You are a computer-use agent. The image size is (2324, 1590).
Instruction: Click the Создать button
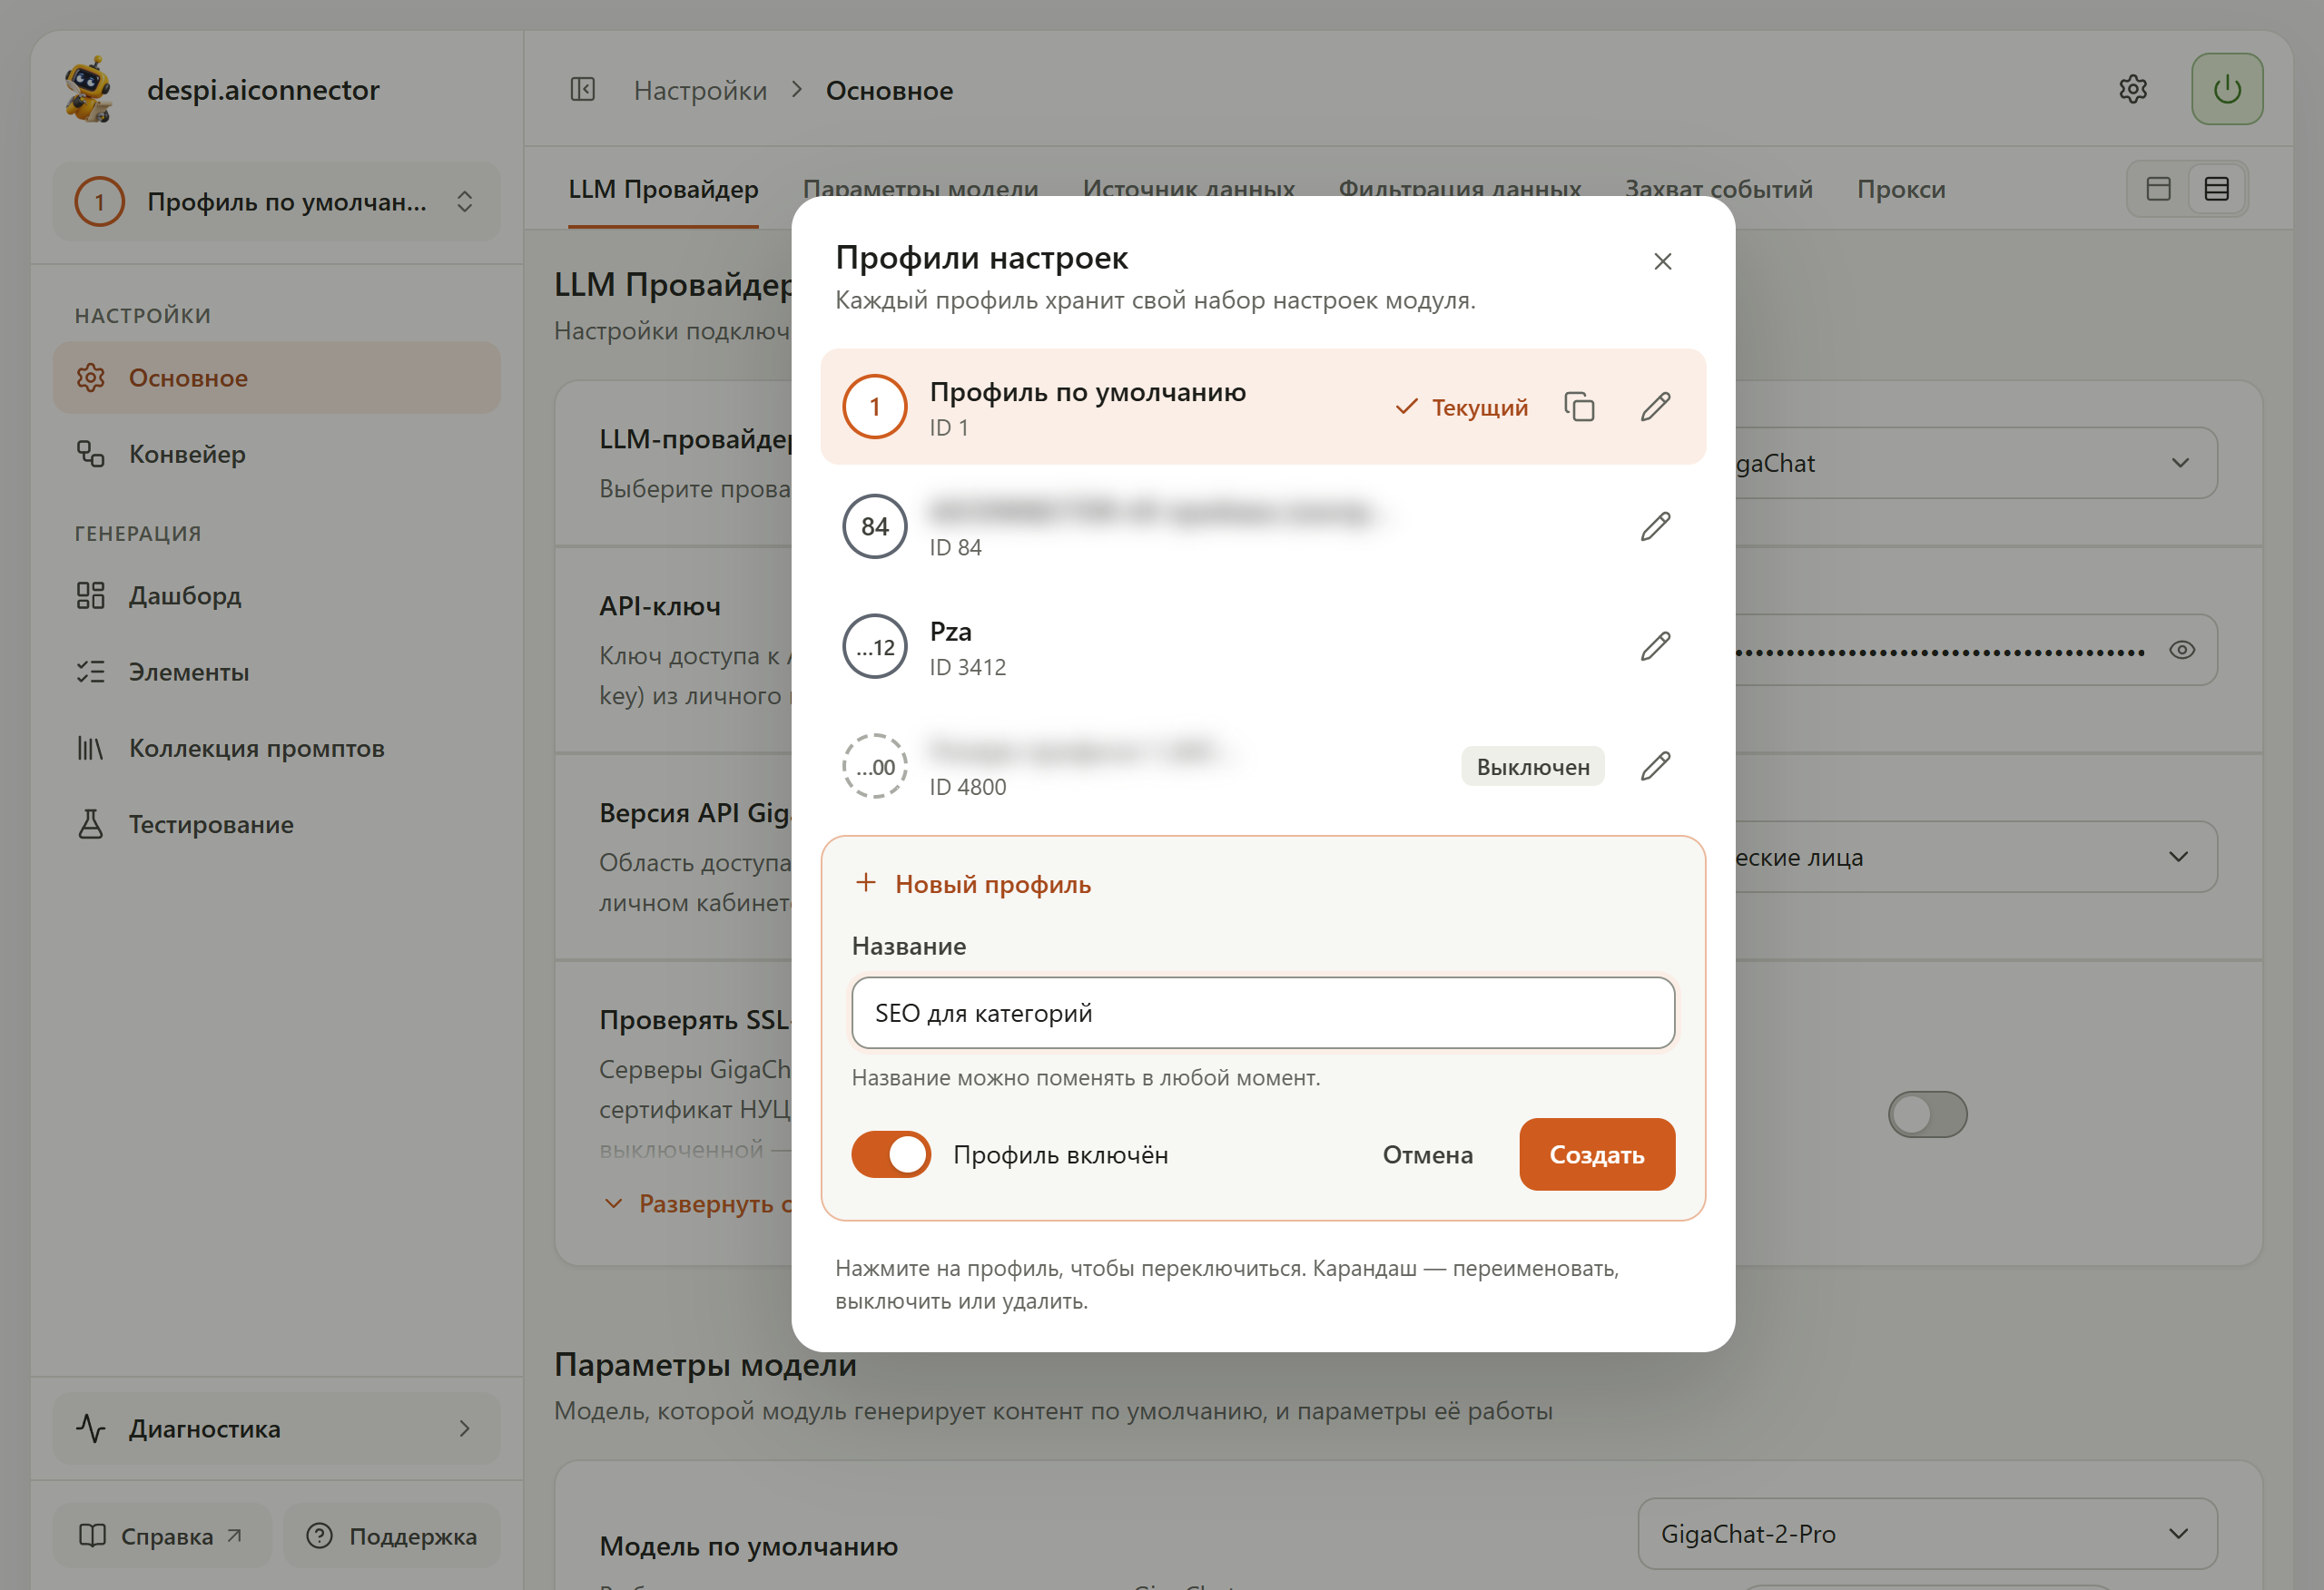(x=1597, y=1155)
